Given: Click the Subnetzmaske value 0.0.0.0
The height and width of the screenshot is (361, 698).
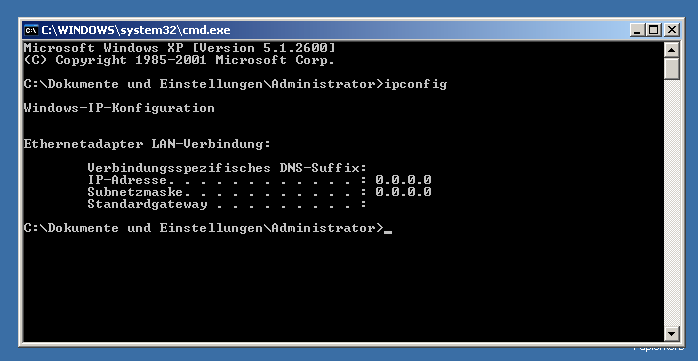Looking at the screenshot, I should point(403,192).
